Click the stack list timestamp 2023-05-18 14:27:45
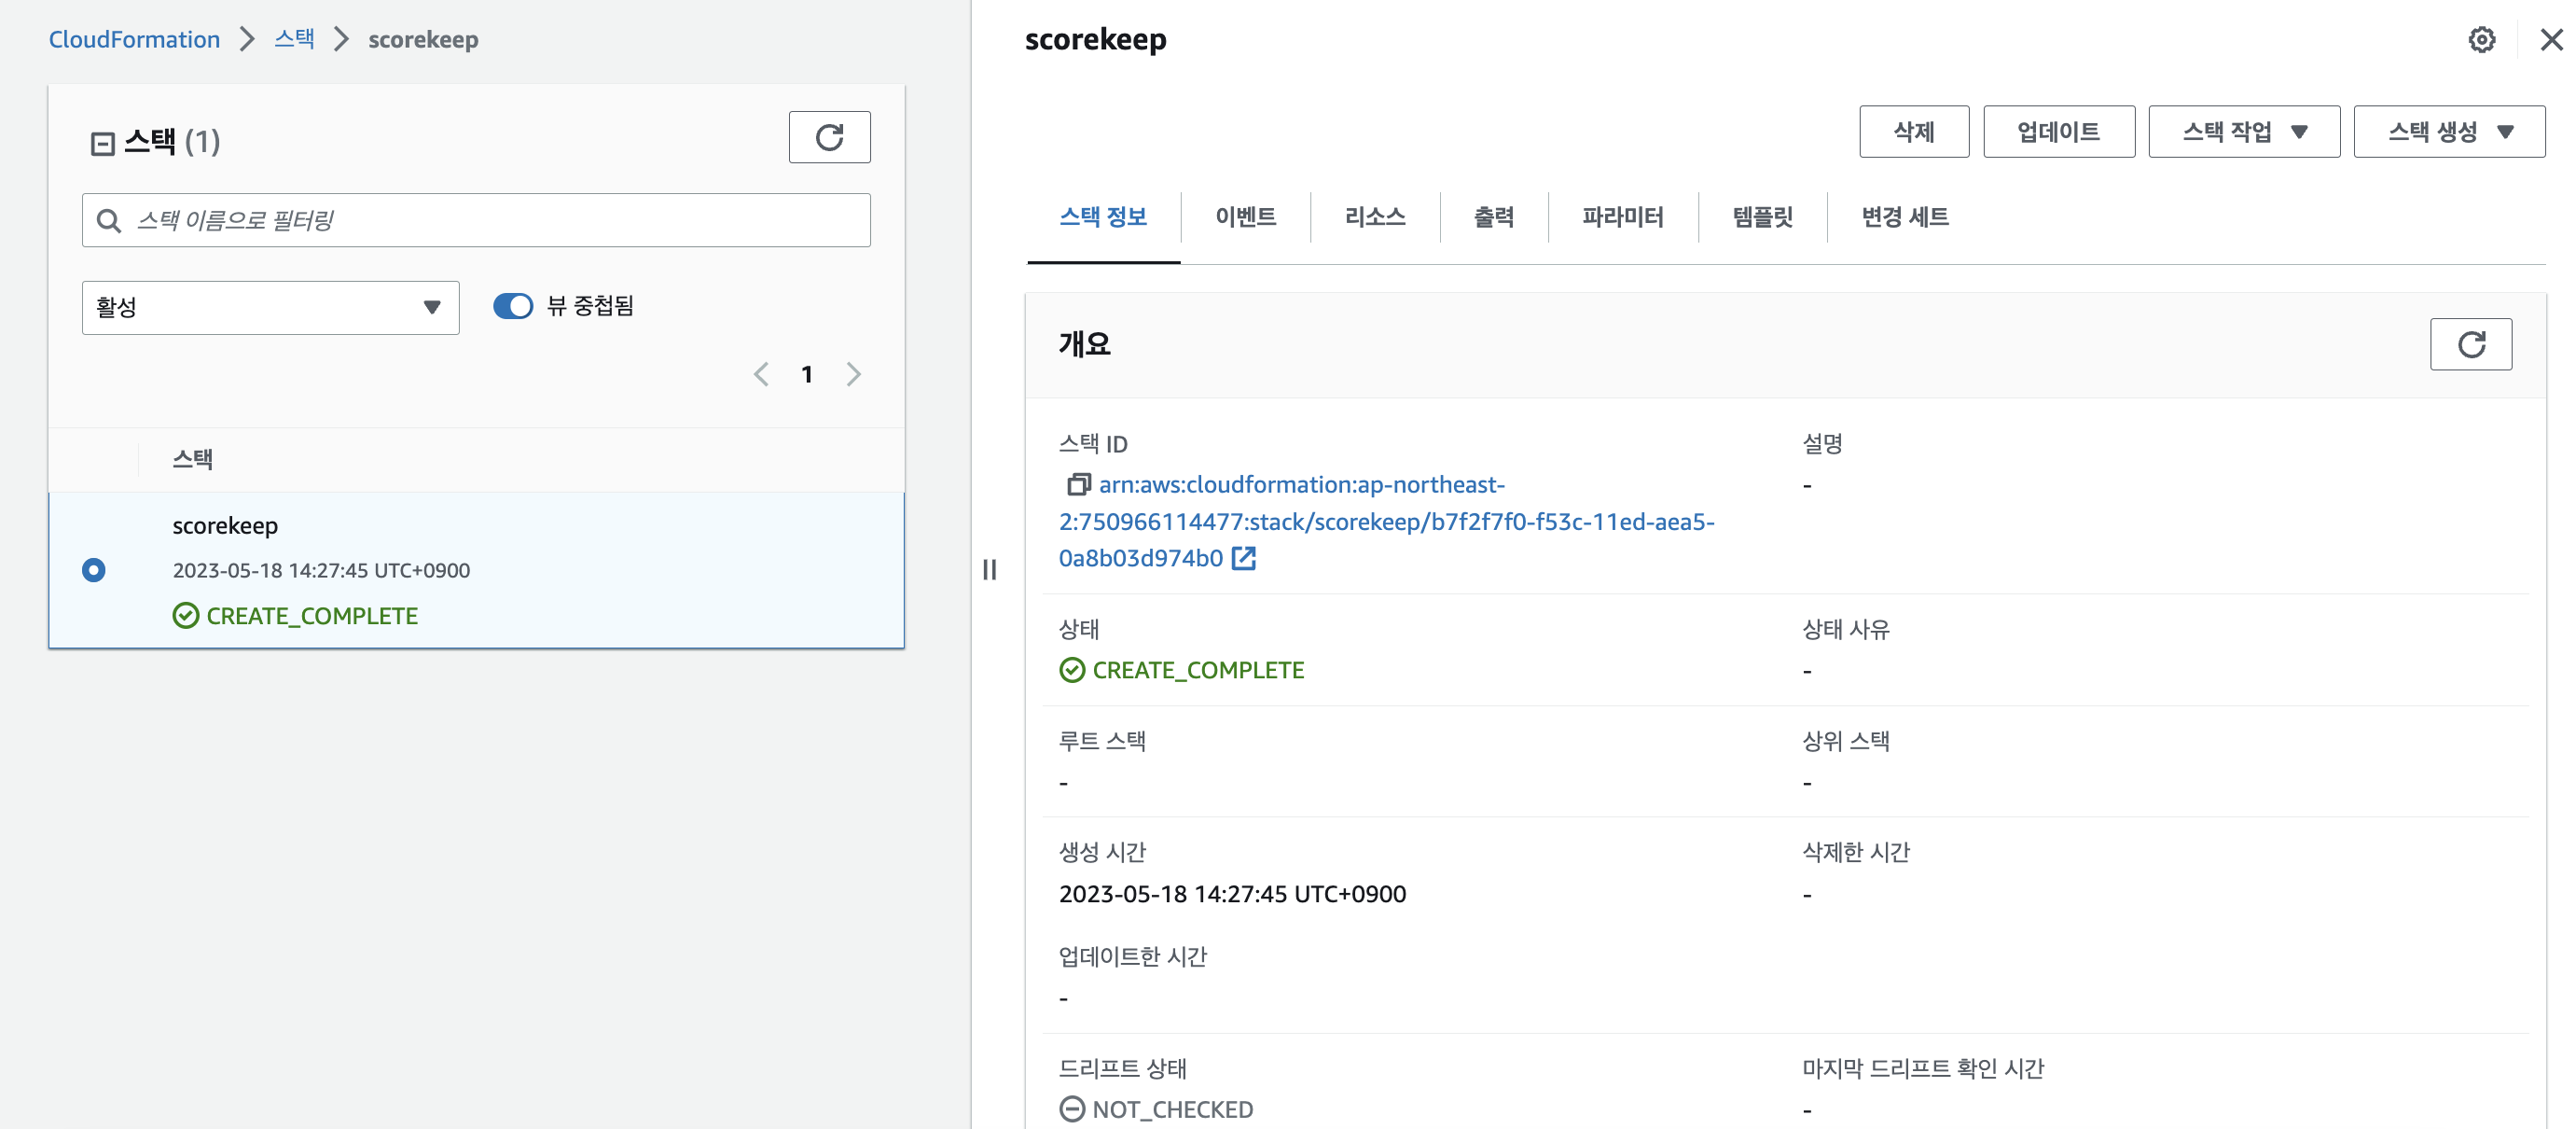The image size is (2576, 1129). point(321,570)
